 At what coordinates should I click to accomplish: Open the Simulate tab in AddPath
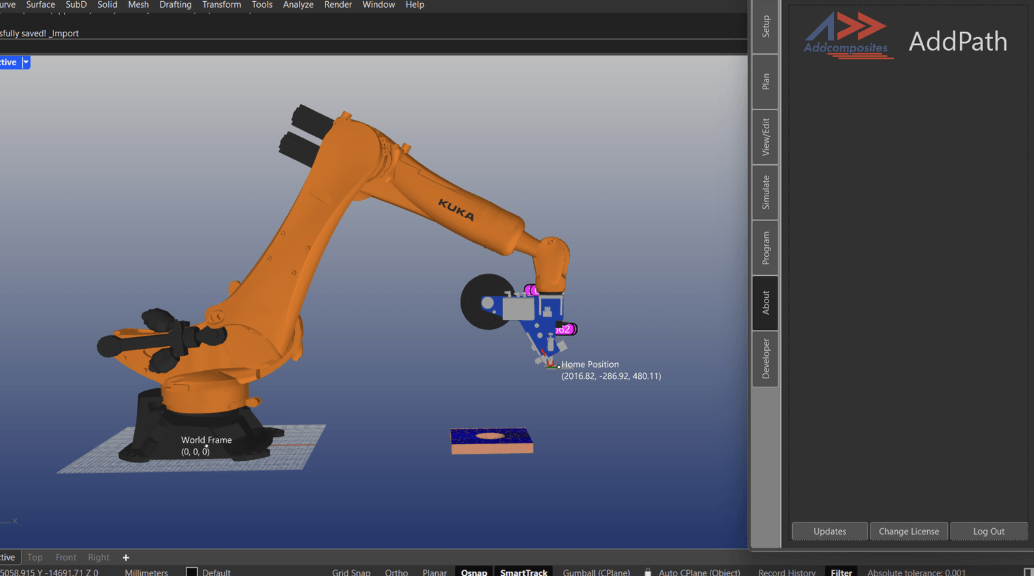765,193
